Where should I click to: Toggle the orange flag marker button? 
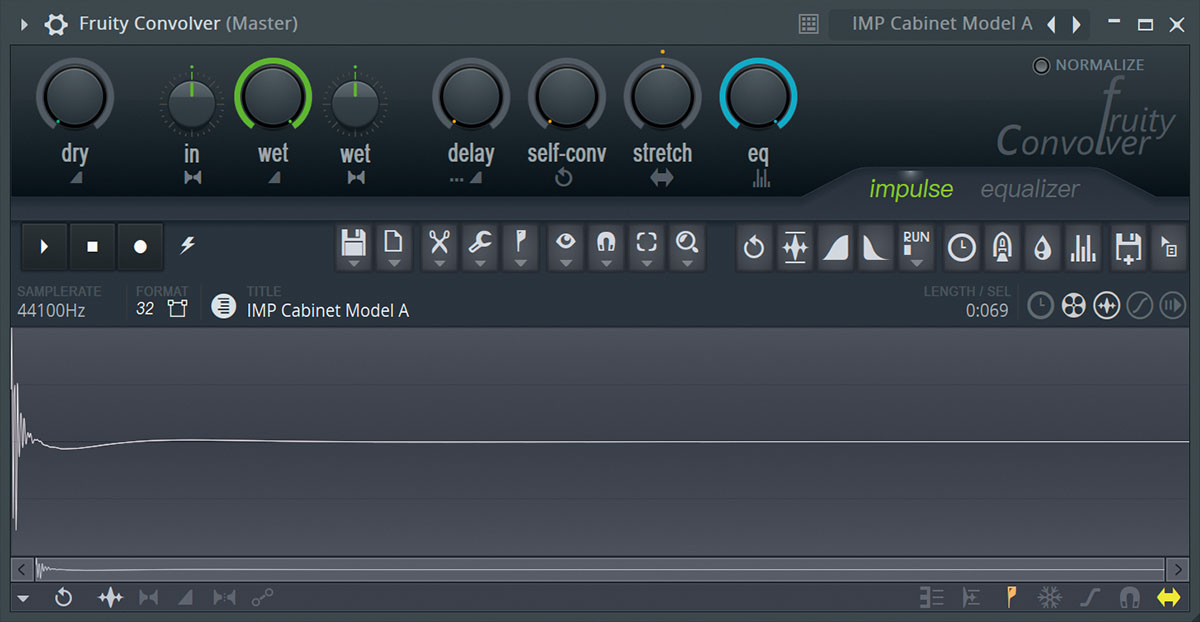pyautogui.click(x=1011, y=598)
